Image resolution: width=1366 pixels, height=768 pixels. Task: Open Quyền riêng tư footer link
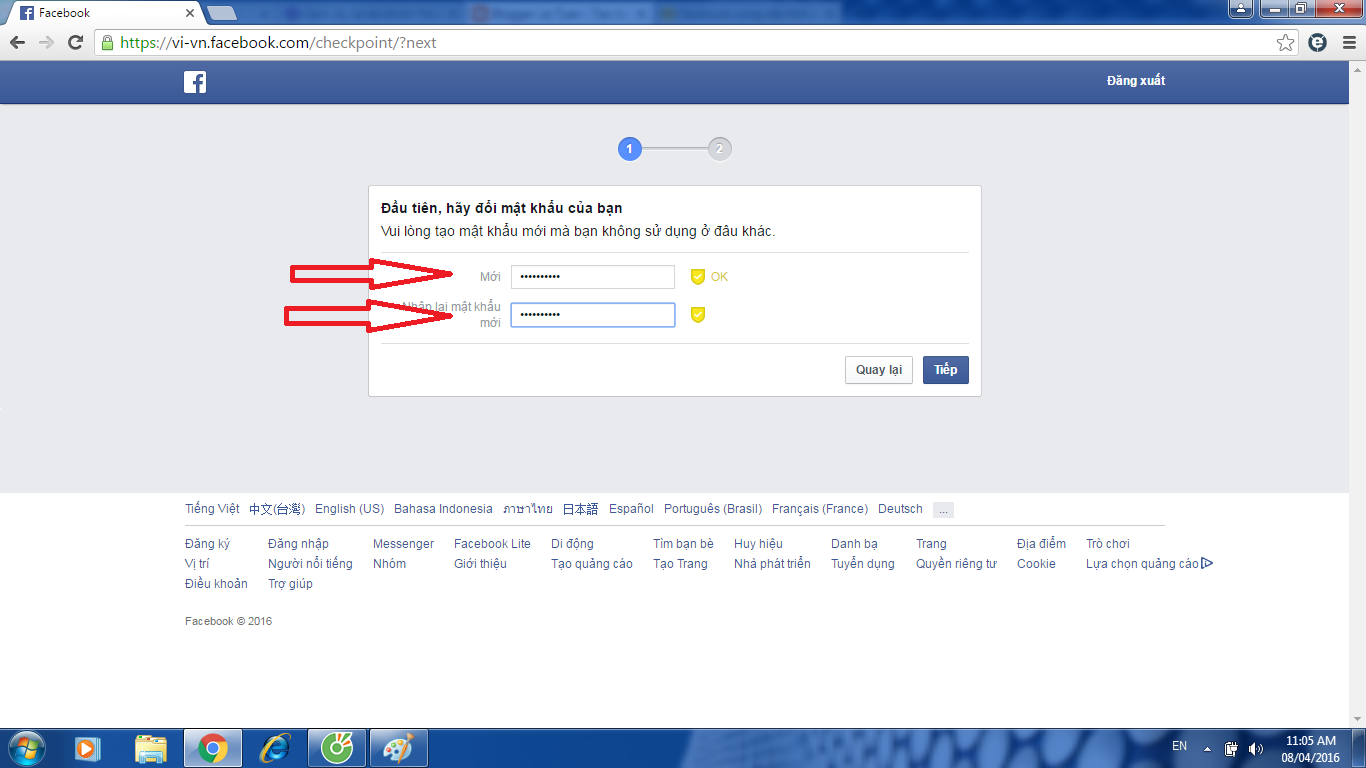[x=956, y=564]
